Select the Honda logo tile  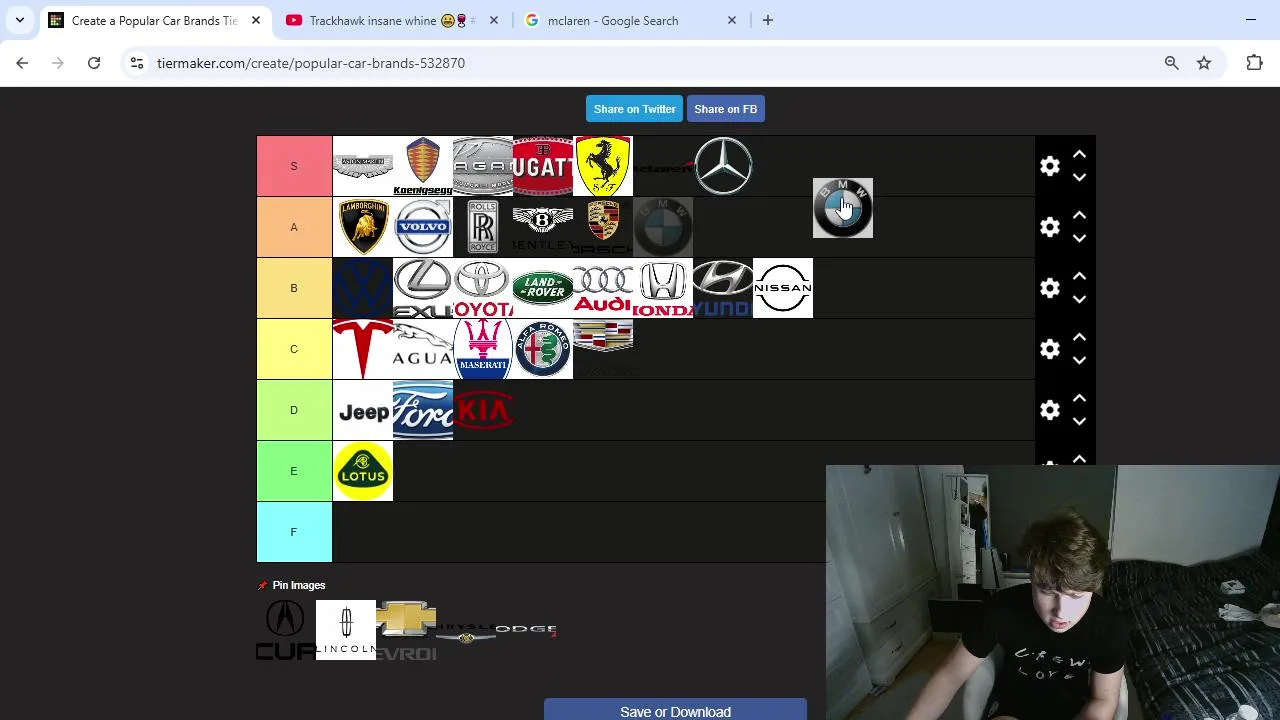tap(662, 288)
